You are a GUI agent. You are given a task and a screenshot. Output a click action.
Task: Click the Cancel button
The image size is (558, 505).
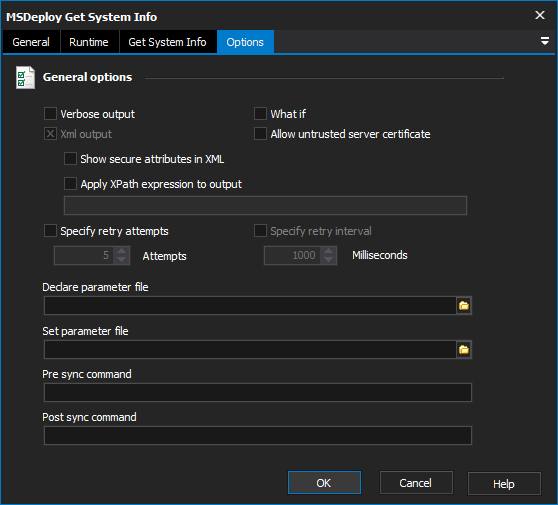(416, 483)
